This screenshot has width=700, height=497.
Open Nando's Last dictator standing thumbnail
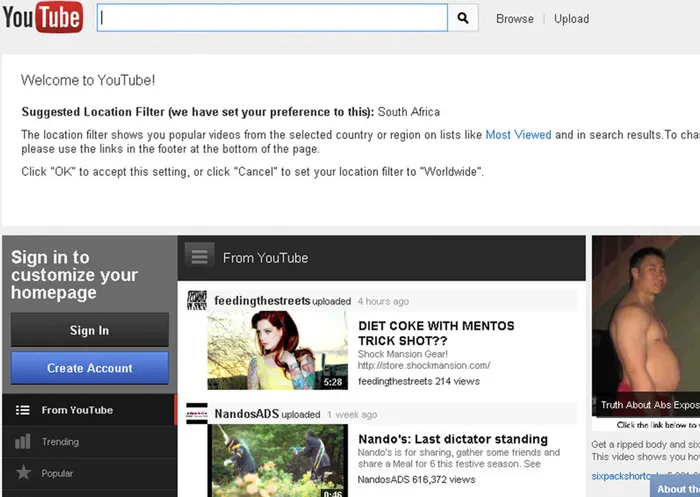(278, 461)
